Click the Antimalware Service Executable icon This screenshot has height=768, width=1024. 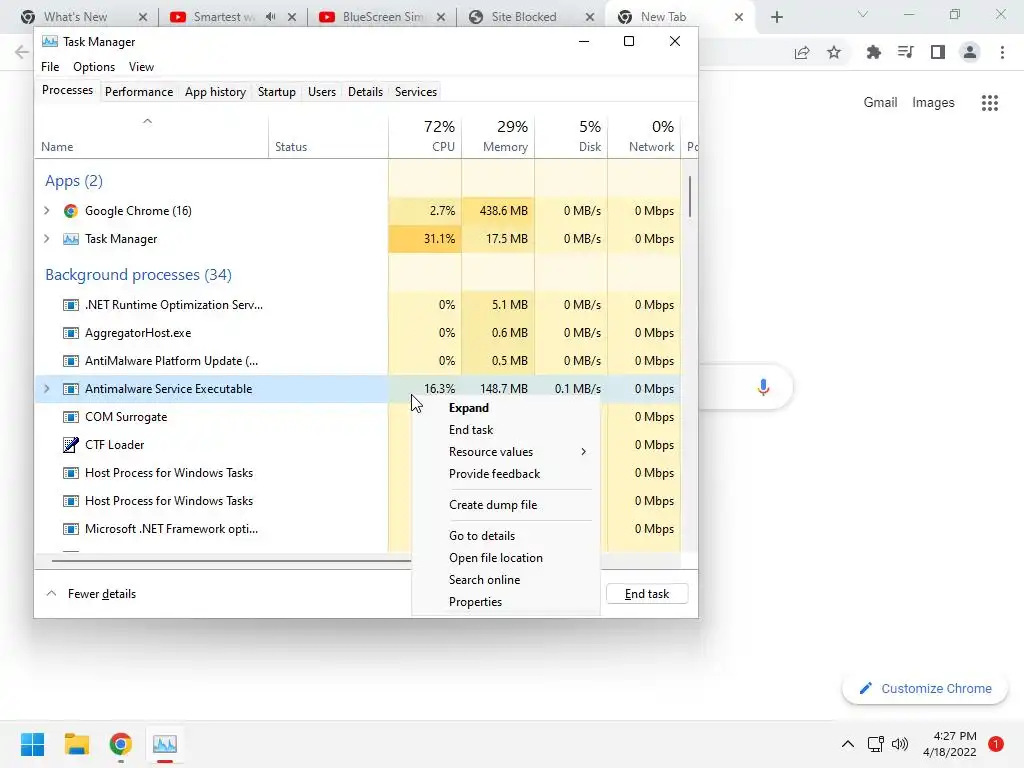pos(71,389)
